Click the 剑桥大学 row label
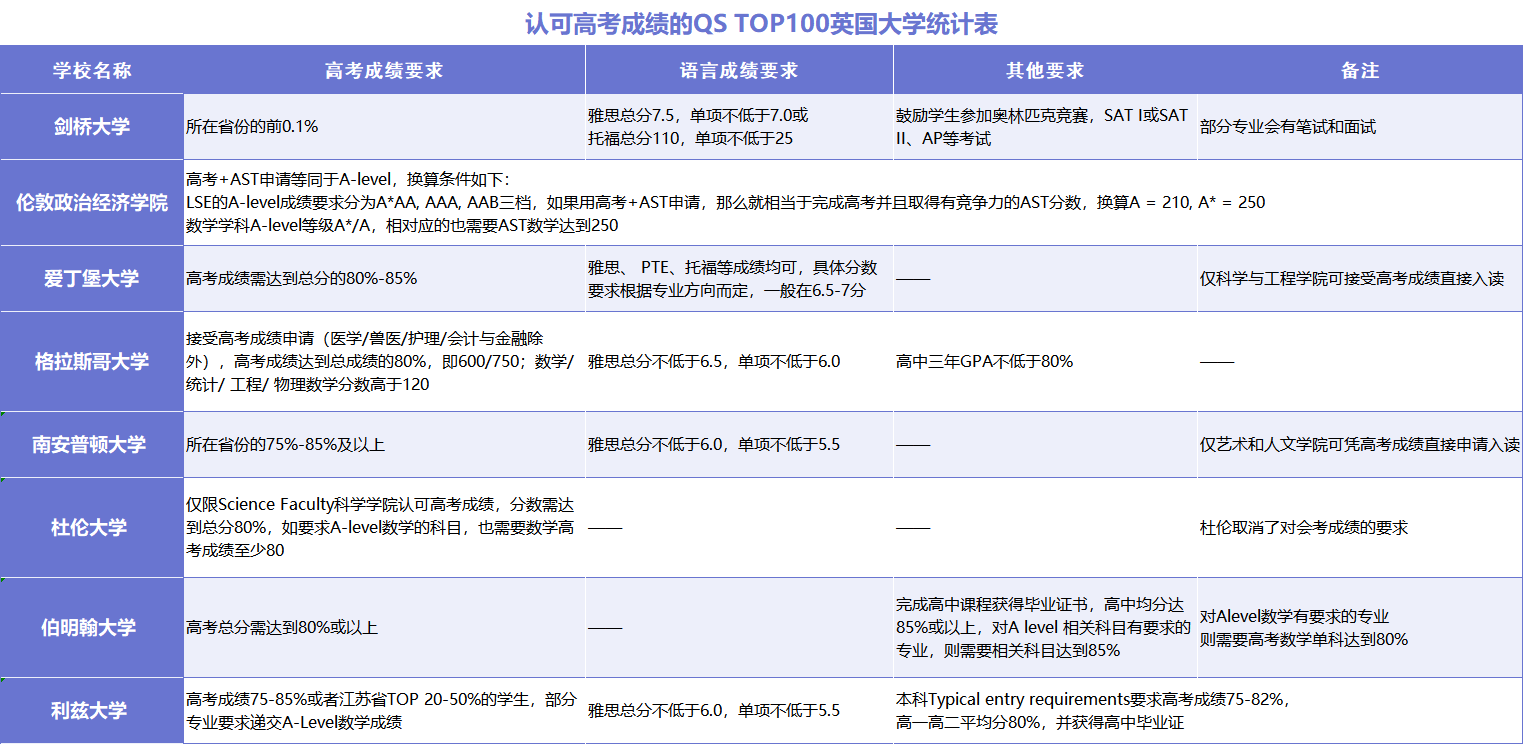The height and width of the screenshot is (744, 1523). click(x=92, y=127)
